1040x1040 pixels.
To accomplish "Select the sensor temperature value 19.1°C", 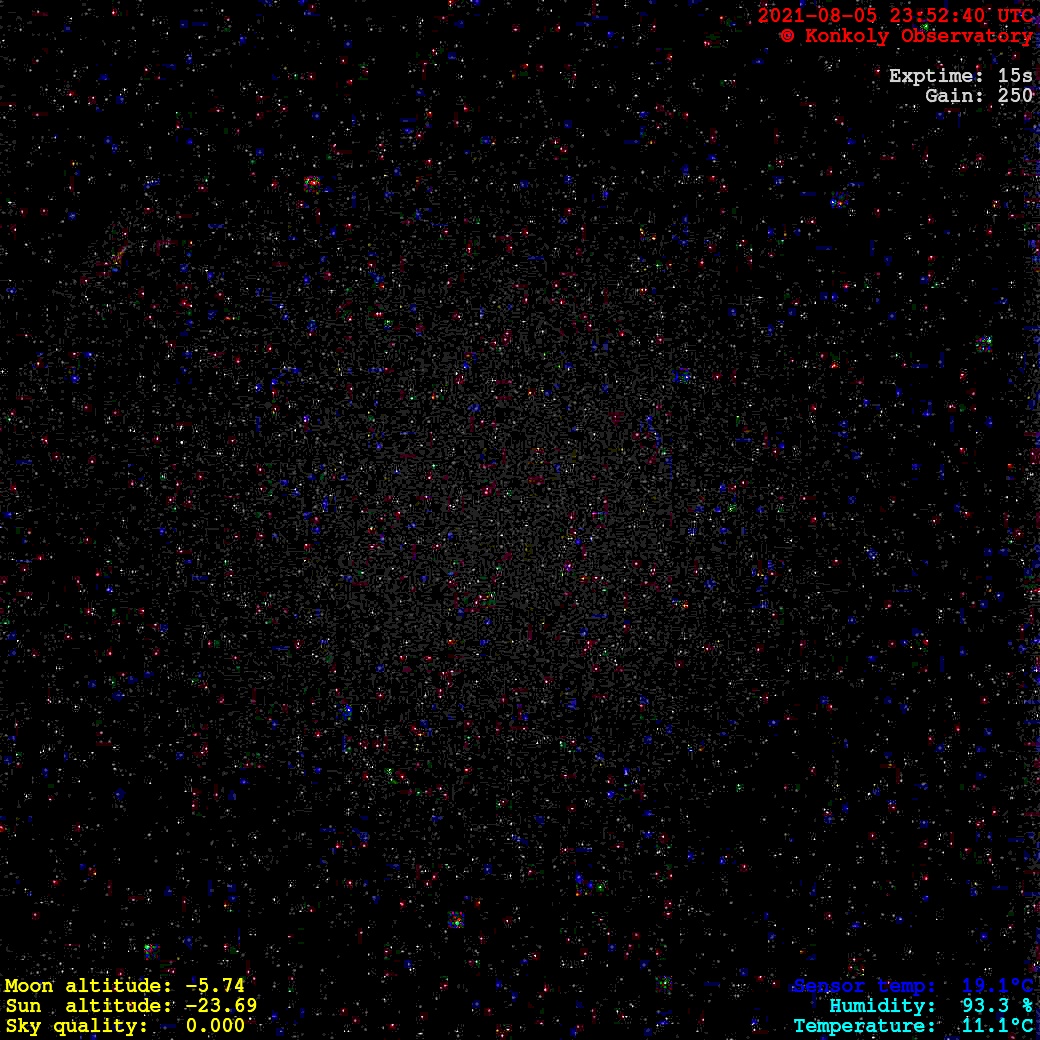I will tap(997, 986).
